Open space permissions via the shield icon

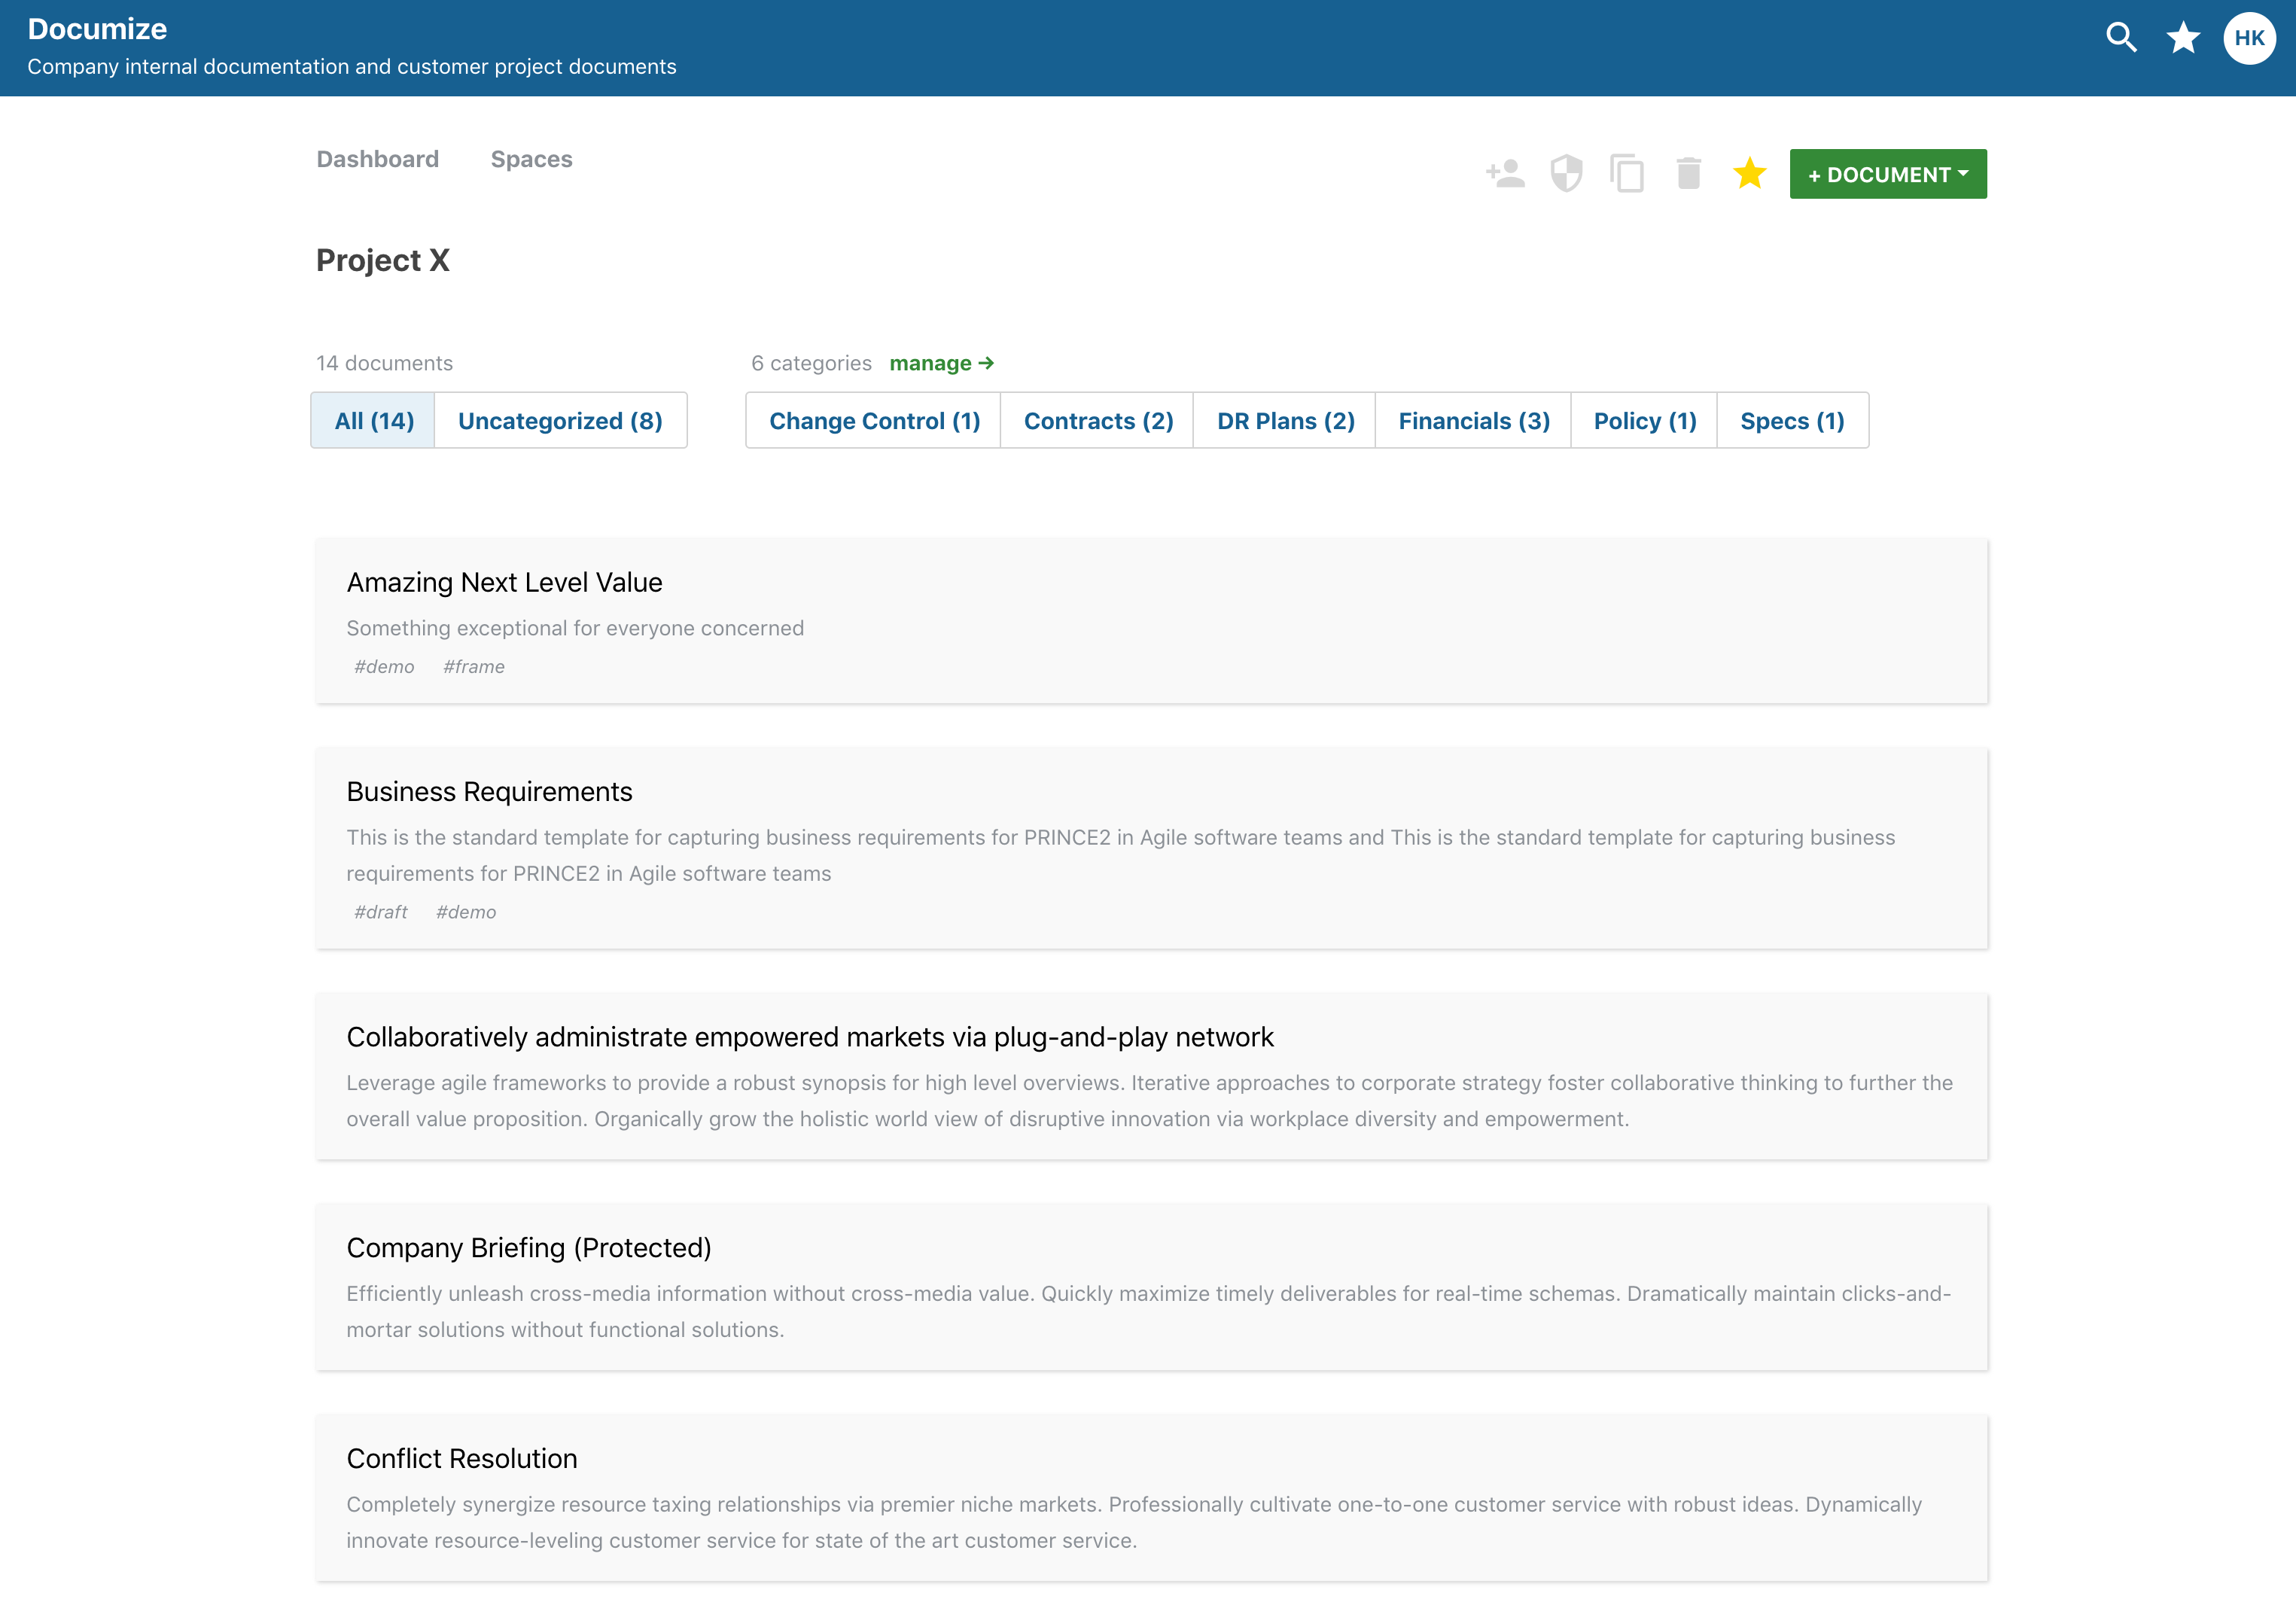pyautogui.click(x=1566, y=174)
